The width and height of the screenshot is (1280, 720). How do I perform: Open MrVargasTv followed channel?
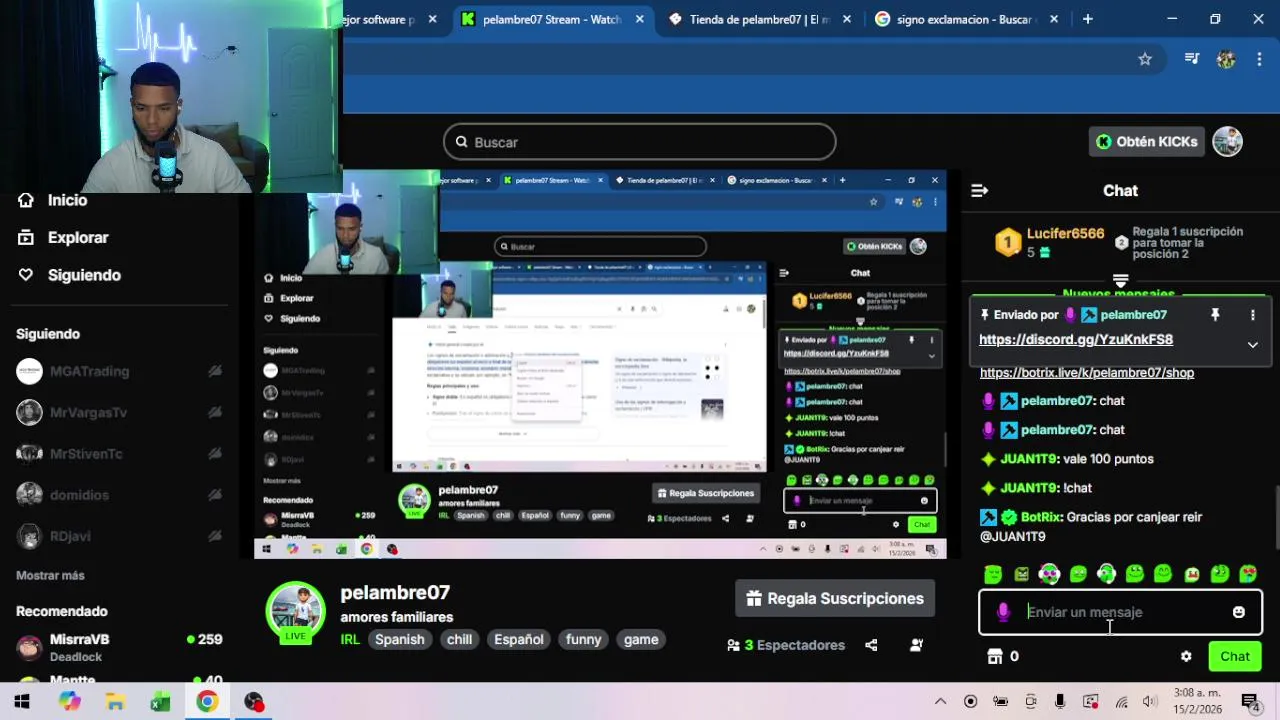118,412
